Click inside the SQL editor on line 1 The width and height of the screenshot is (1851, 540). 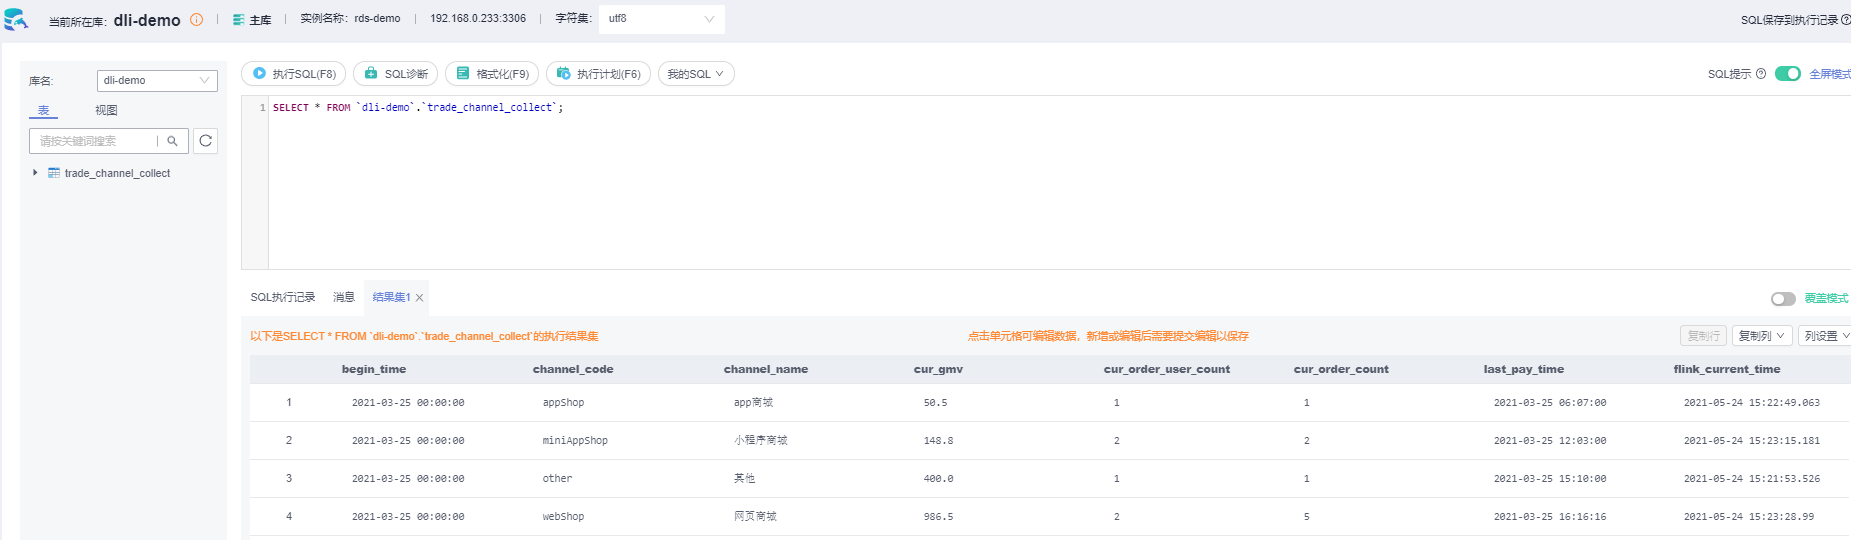point(418,108)
